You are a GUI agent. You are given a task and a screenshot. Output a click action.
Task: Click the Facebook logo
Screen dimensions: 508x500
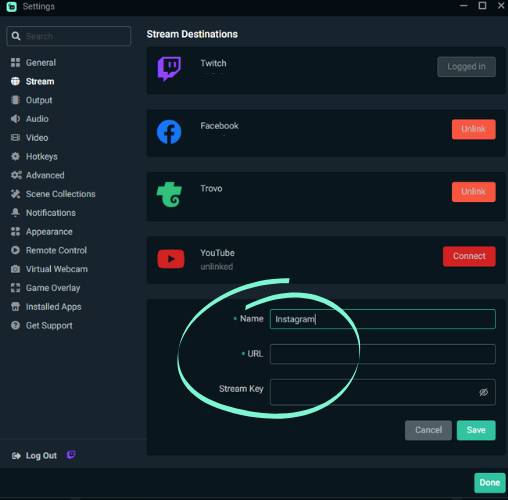point(169,132)
